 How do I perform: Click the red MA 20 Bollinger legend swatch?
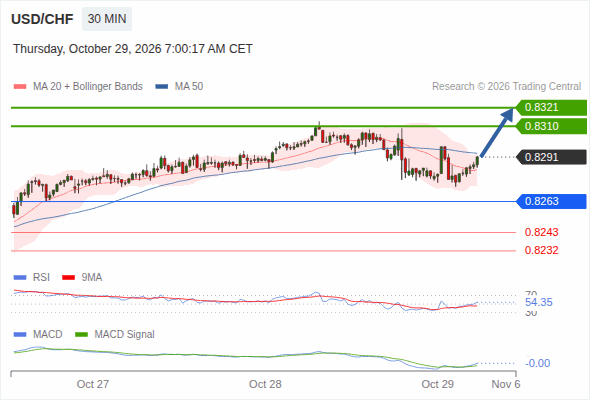tap(20, 87)
